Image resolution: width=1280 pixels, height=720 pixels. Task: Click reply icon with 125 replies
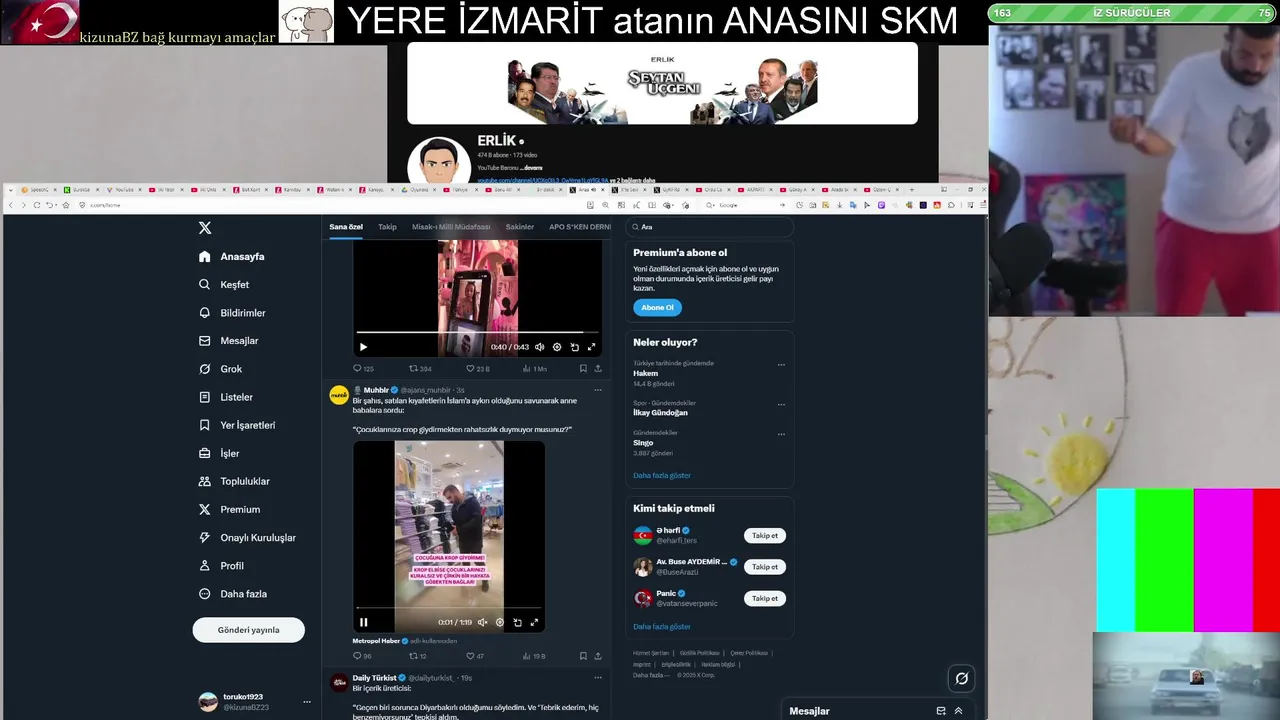click(x=357, y=369)
